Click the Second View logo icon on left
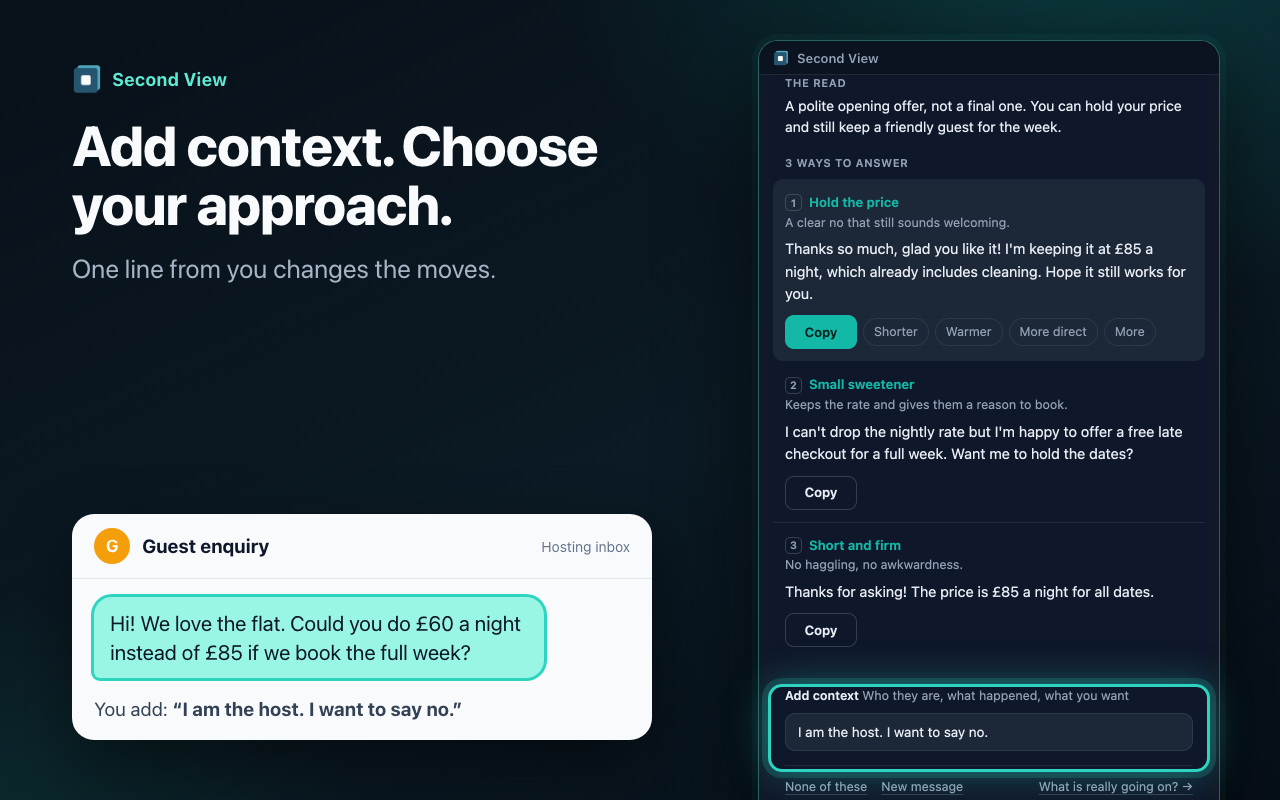 (x=87, y=79)
